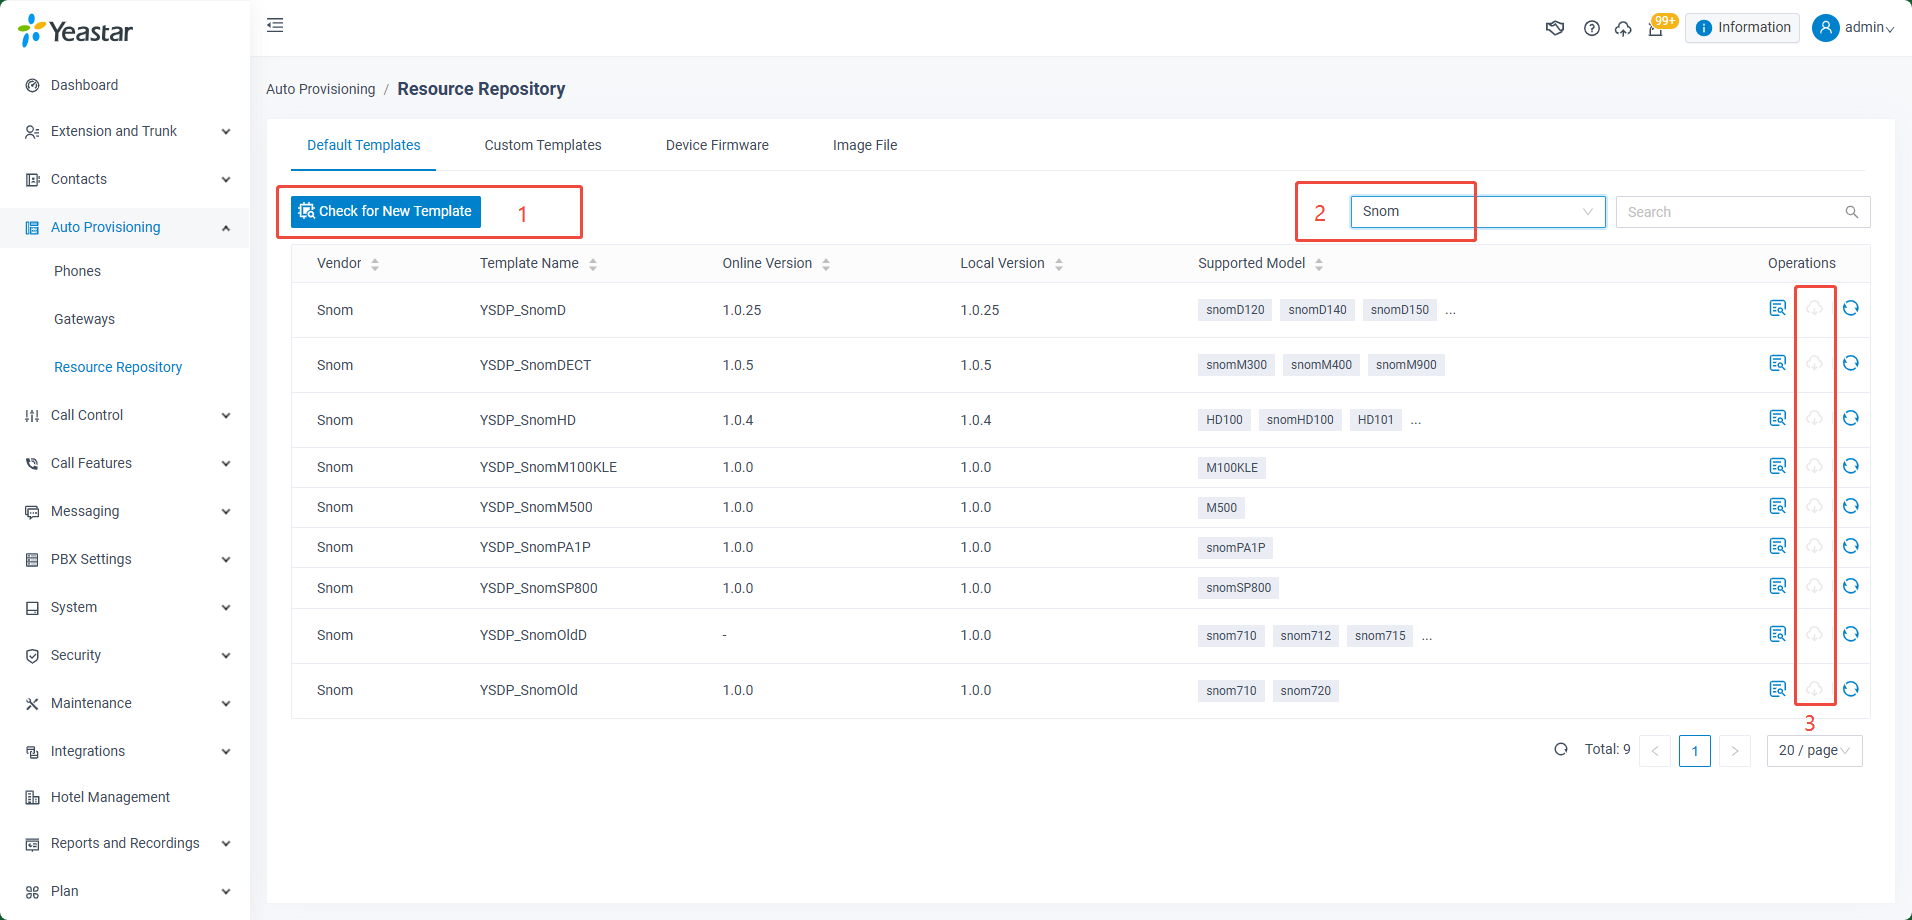
Task: Update icon for YSDP_SnomHD template
Action: pos(1814,418)
